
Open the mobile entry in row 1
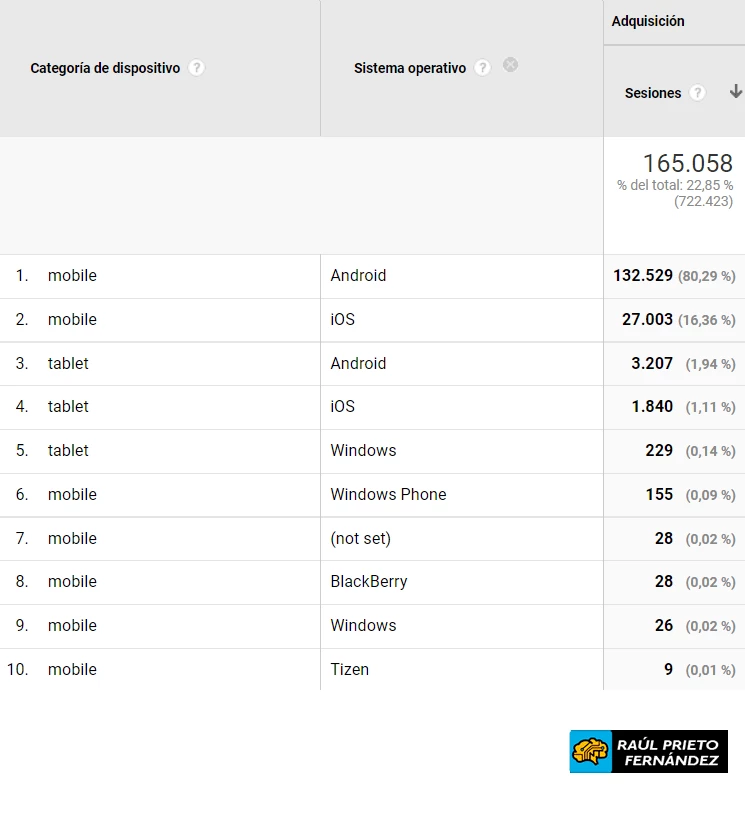click(72, 276)
